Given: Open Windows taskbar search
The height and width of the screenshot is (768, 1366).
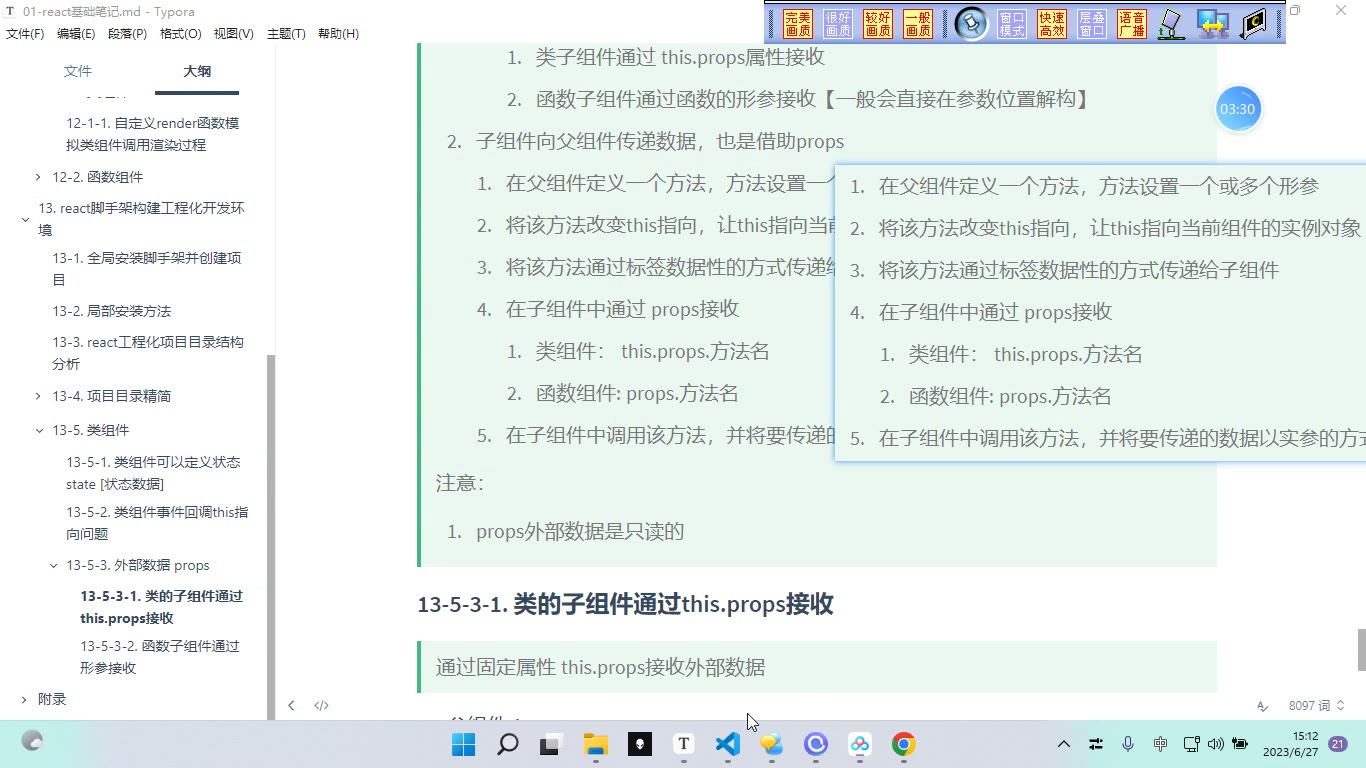Looking at the screenshot, I should pos(508,744).
